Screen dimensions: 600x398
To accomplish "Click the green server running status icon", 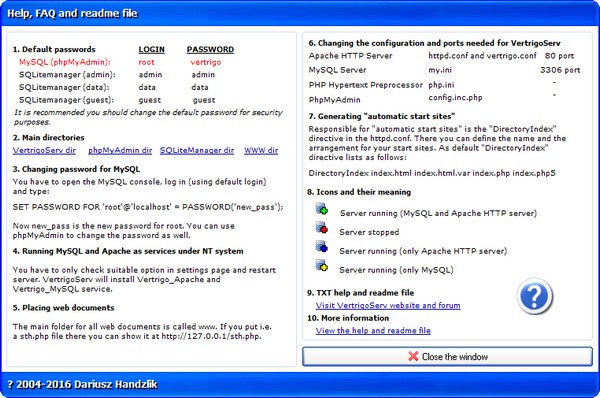I will (321, 209).
